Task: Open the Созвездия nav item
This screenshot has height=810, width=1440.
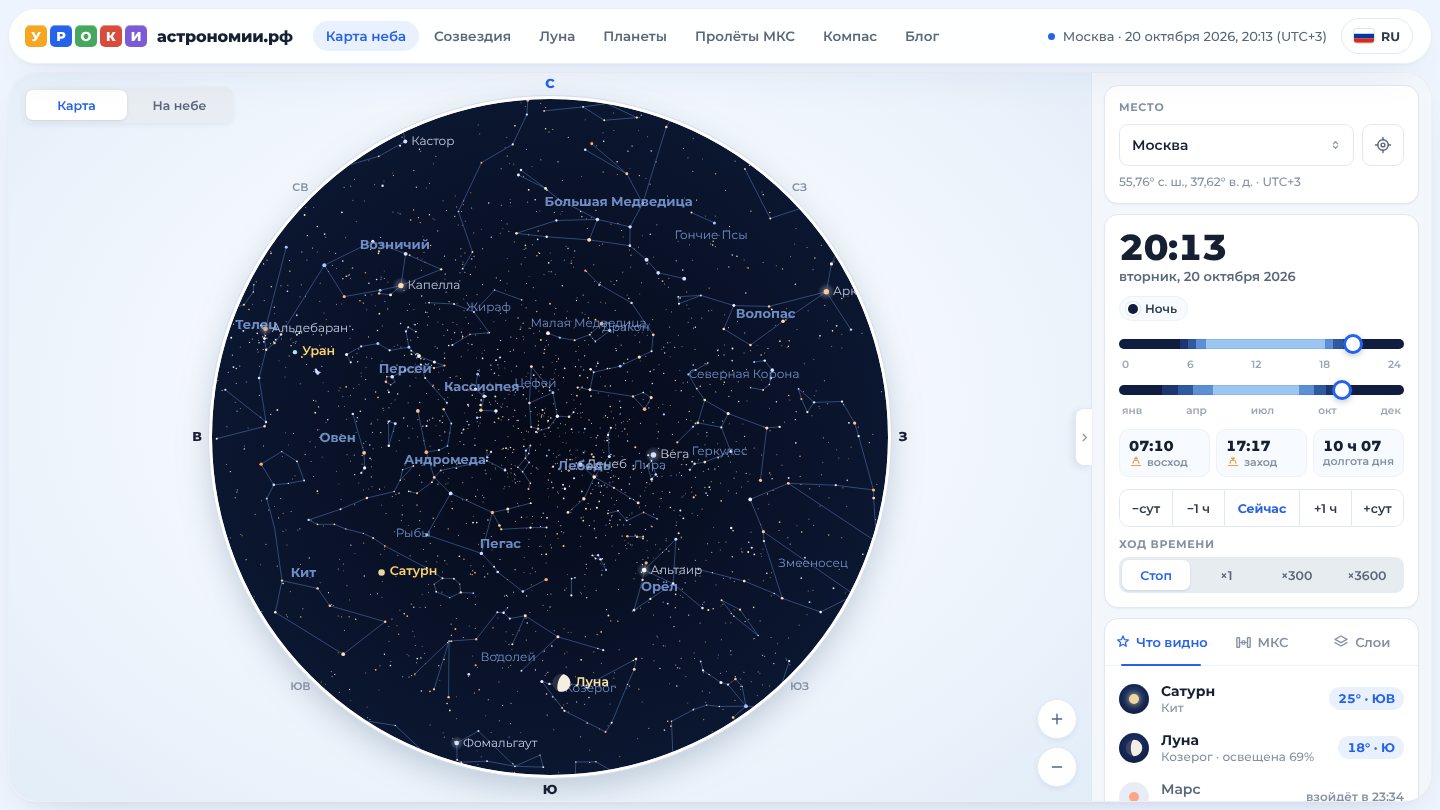Action: pos(472,36)
